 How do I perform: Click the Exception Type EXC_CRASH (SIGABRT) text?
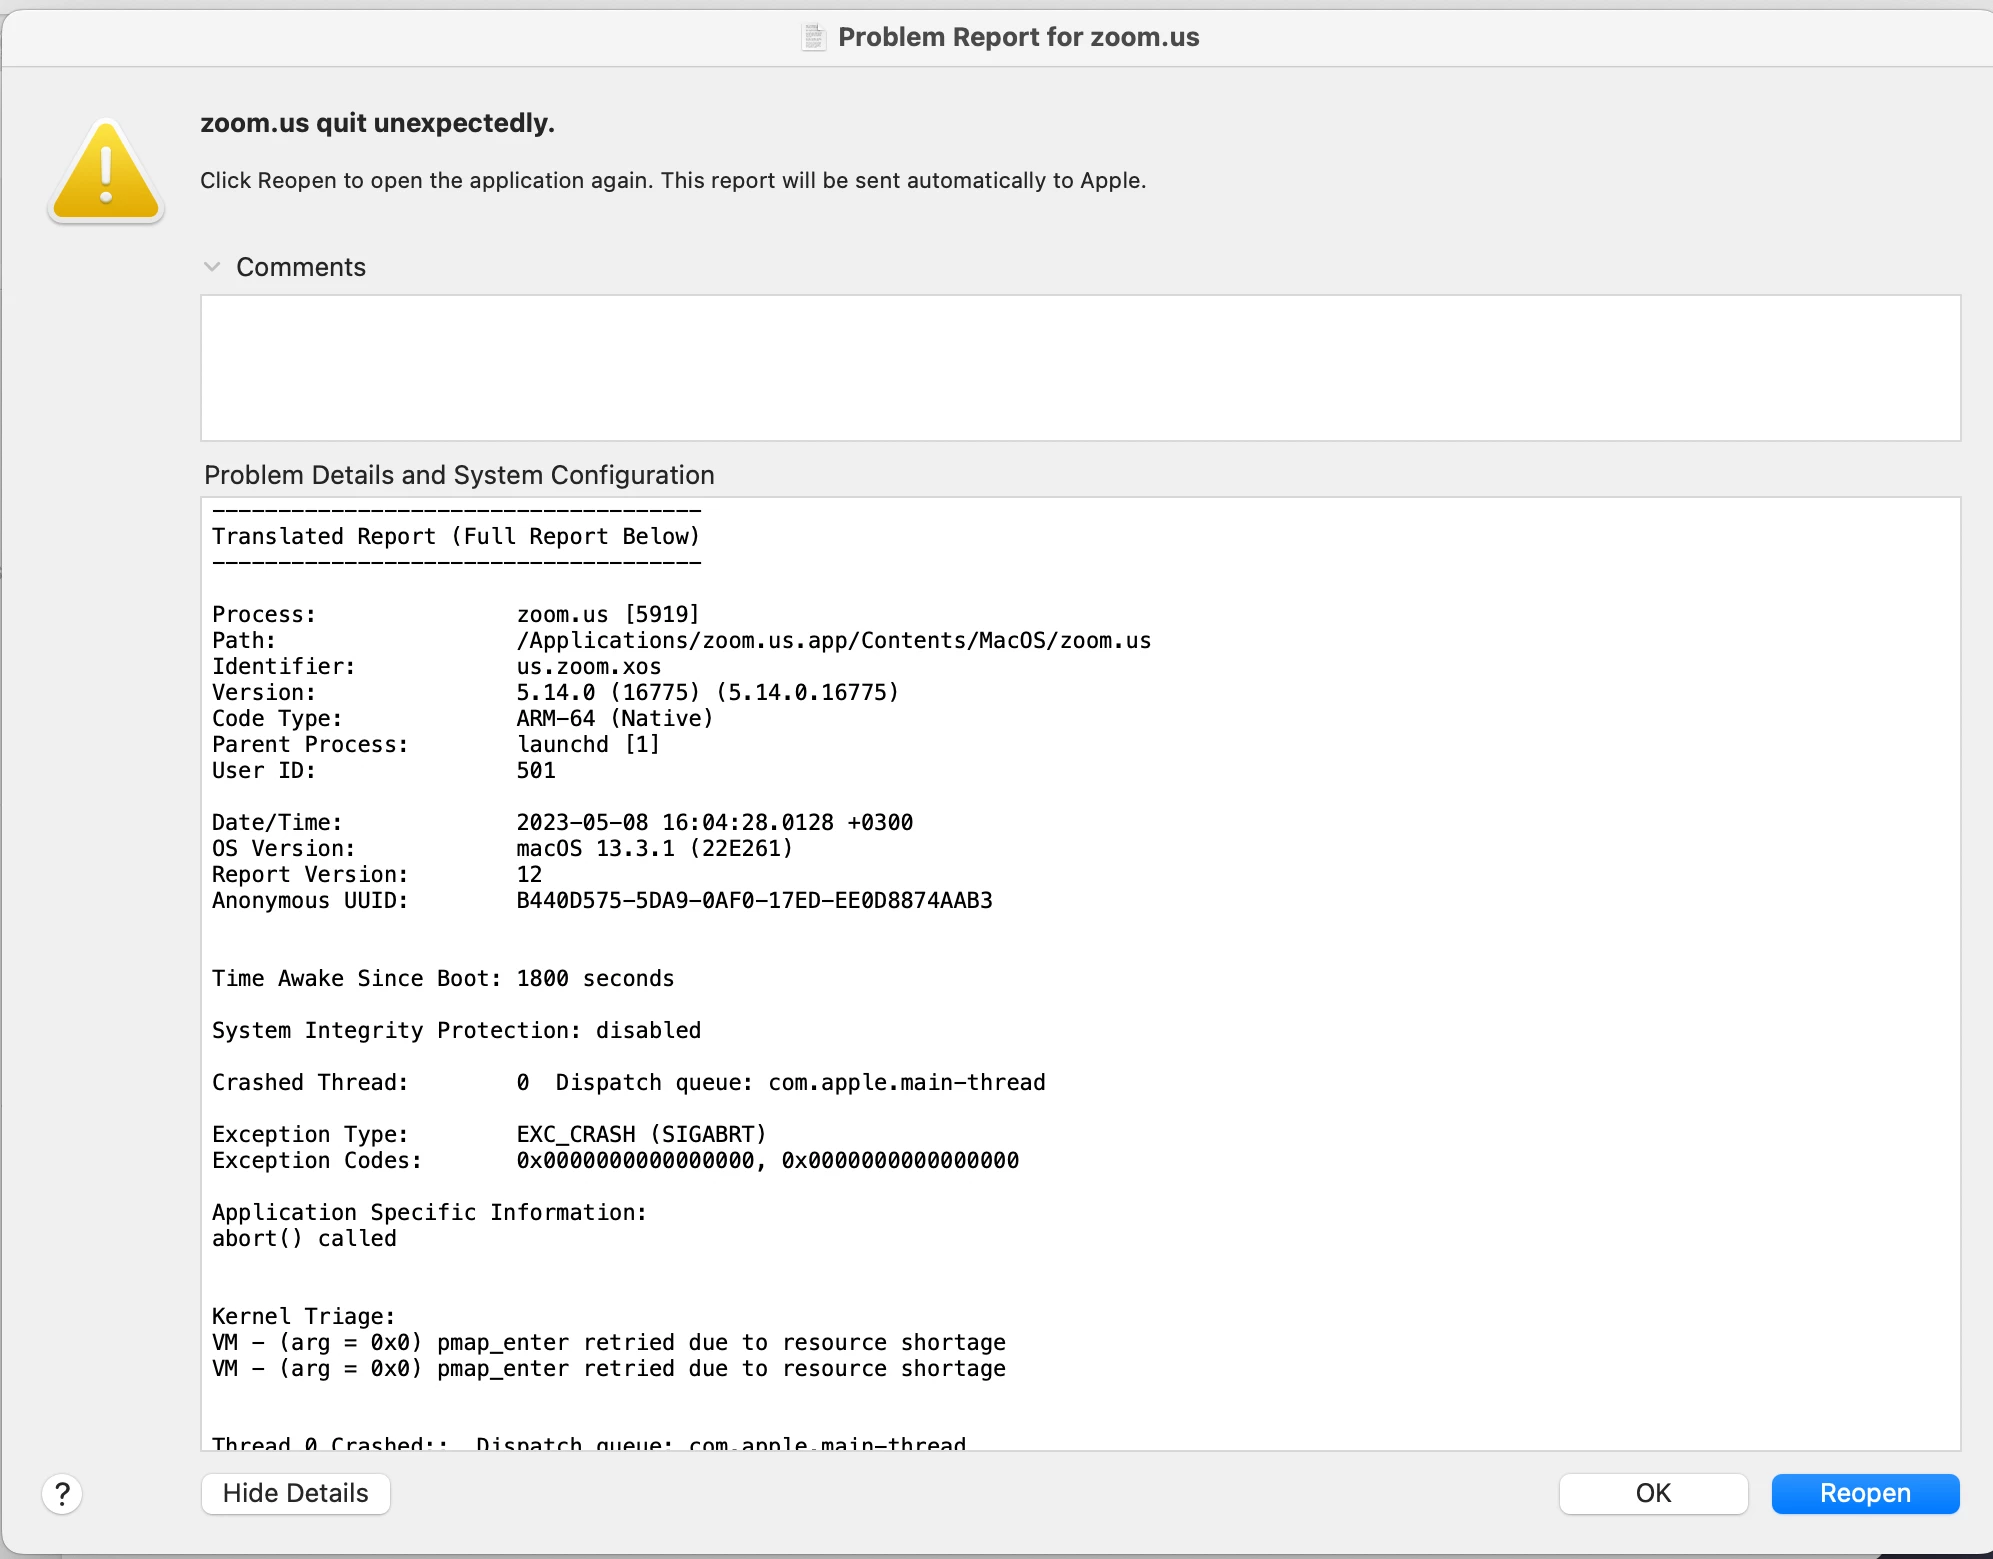641,1135
